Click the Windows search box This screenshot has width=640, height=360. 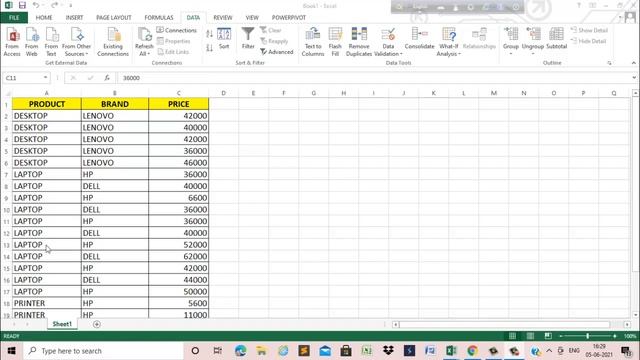click(103, 351)
